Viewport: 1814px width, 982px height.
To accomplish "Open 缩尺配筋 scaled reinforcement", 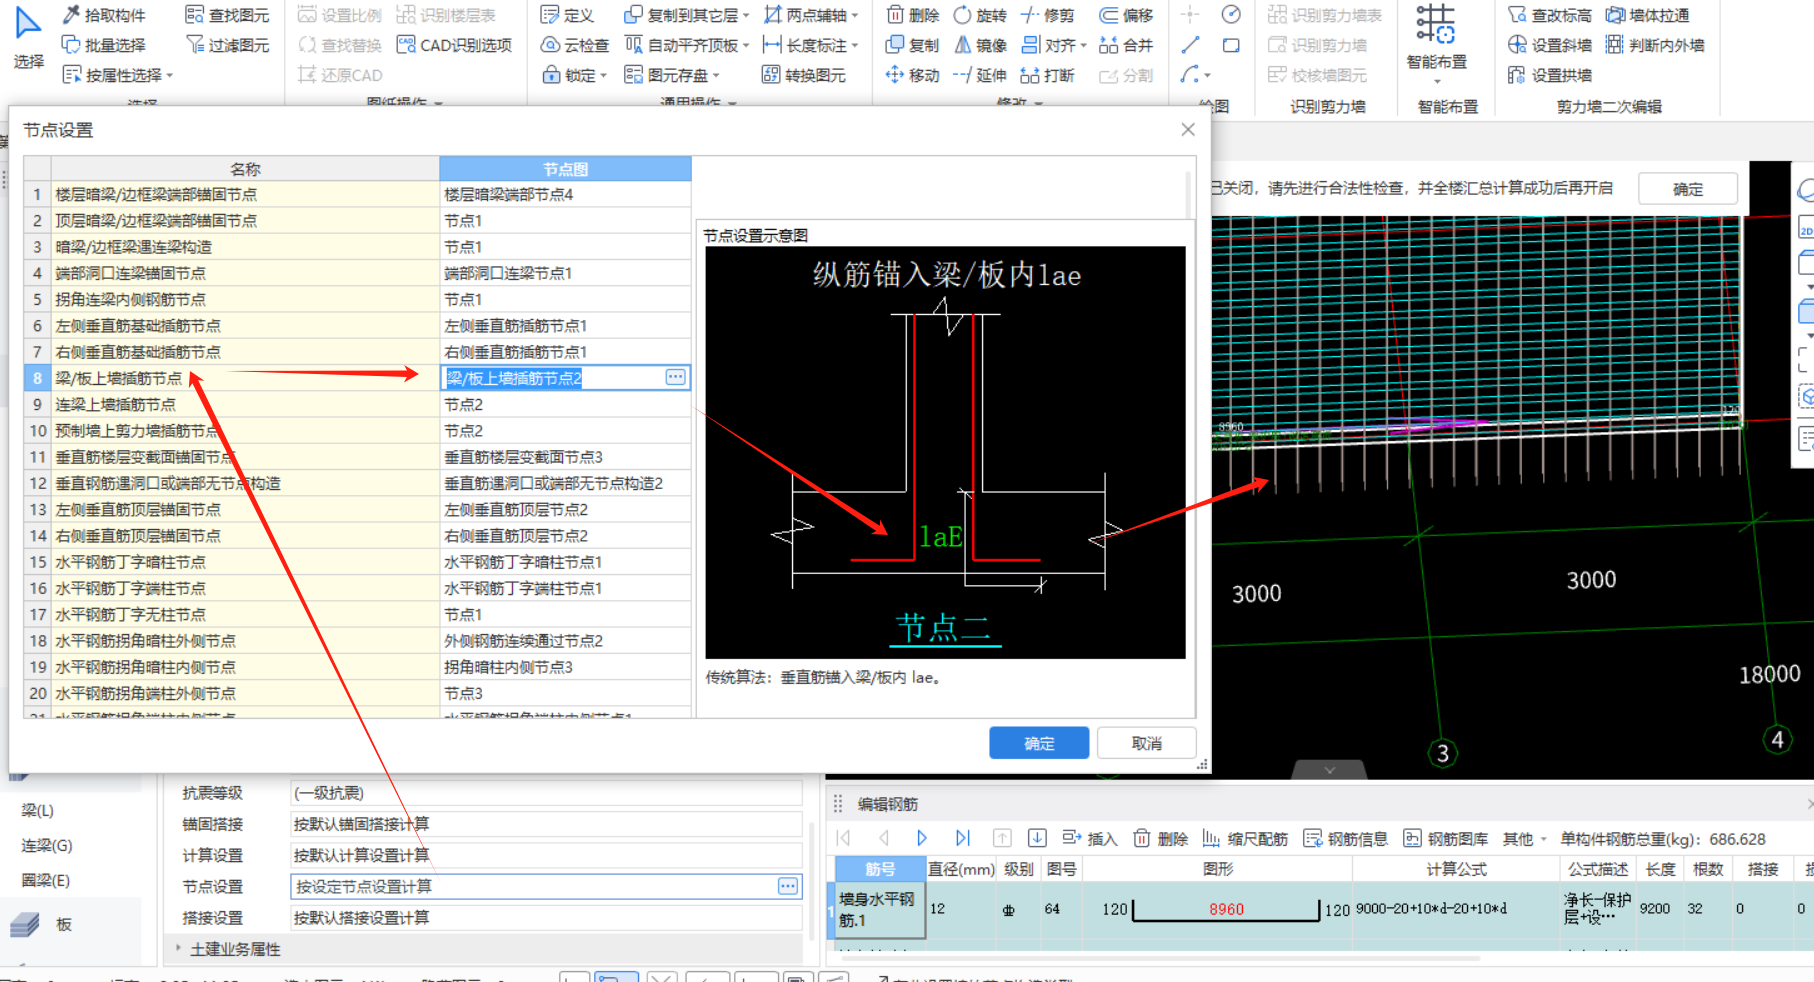I will [x=1245, y=838].
